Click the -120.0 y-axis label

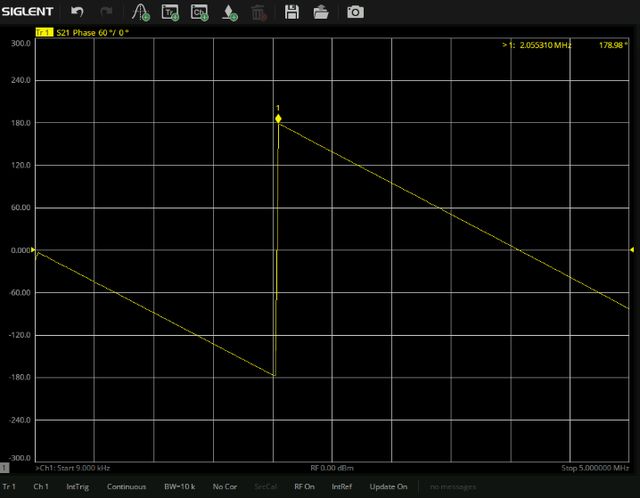click(20, 335)
